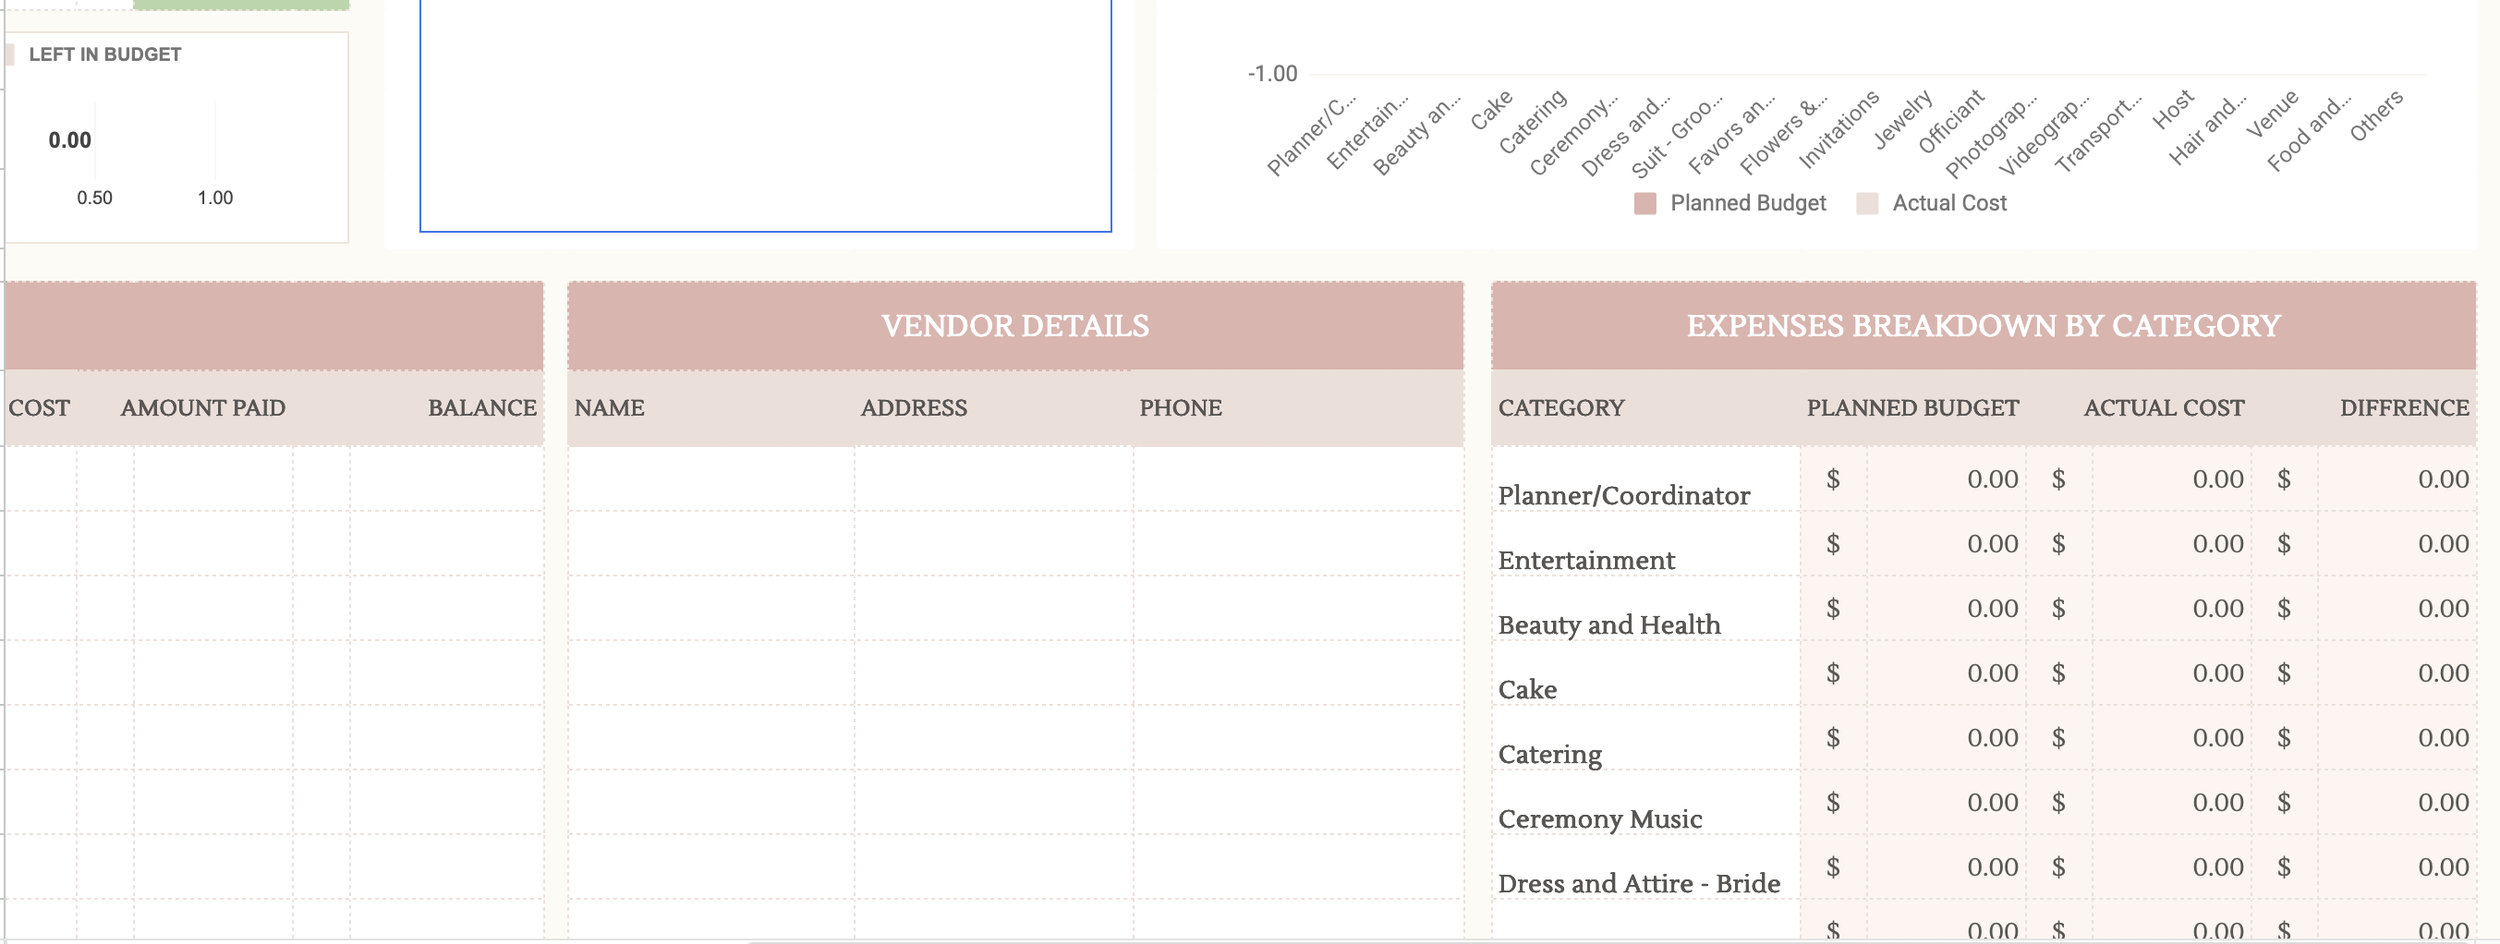This screenshot has width=2500, height=944.
Task: Click the AMOUNT PAID column header
Action: click(x=203, y=407)
